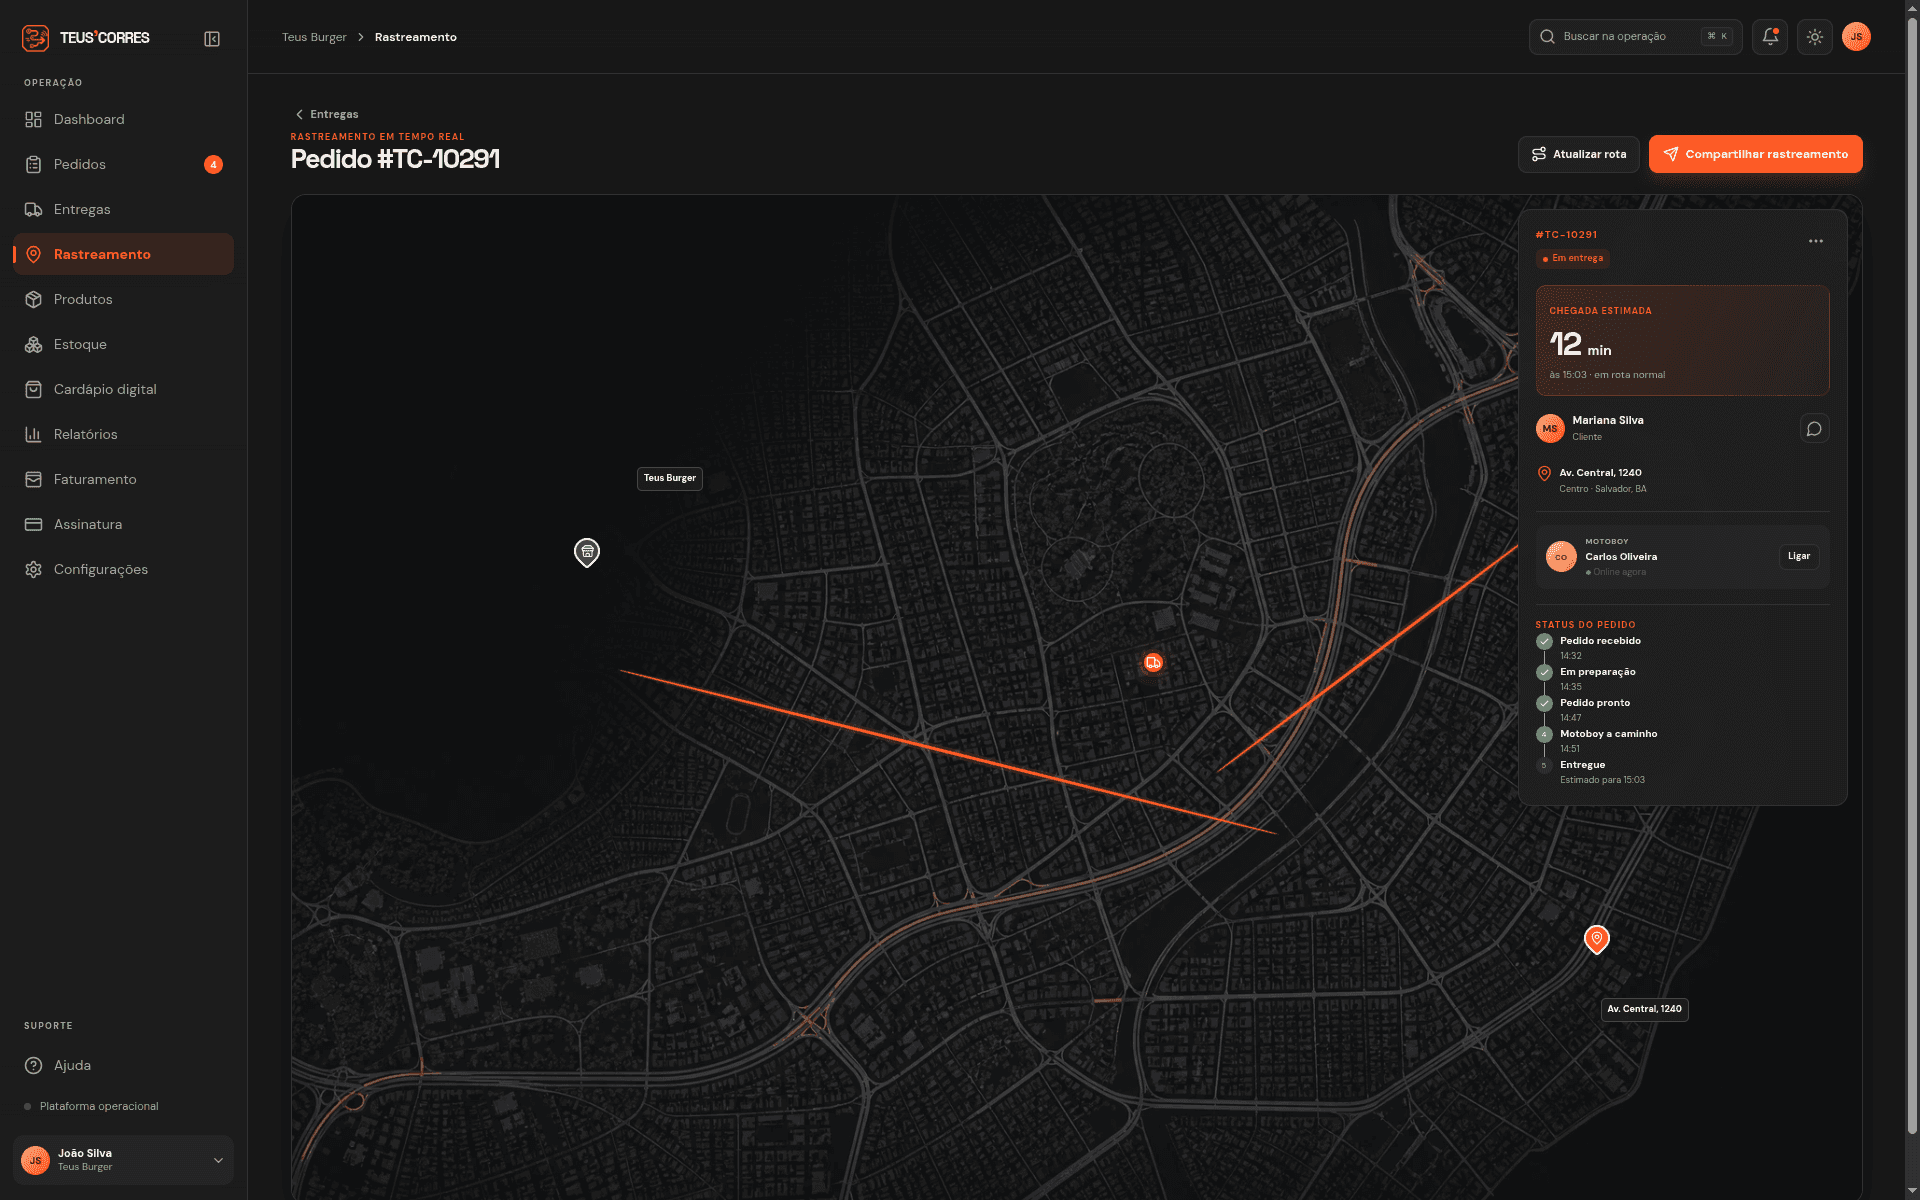Open Cardápio digital in sidebar
The height and width of the screenshot is (1200, 1920).
(124, 389)
